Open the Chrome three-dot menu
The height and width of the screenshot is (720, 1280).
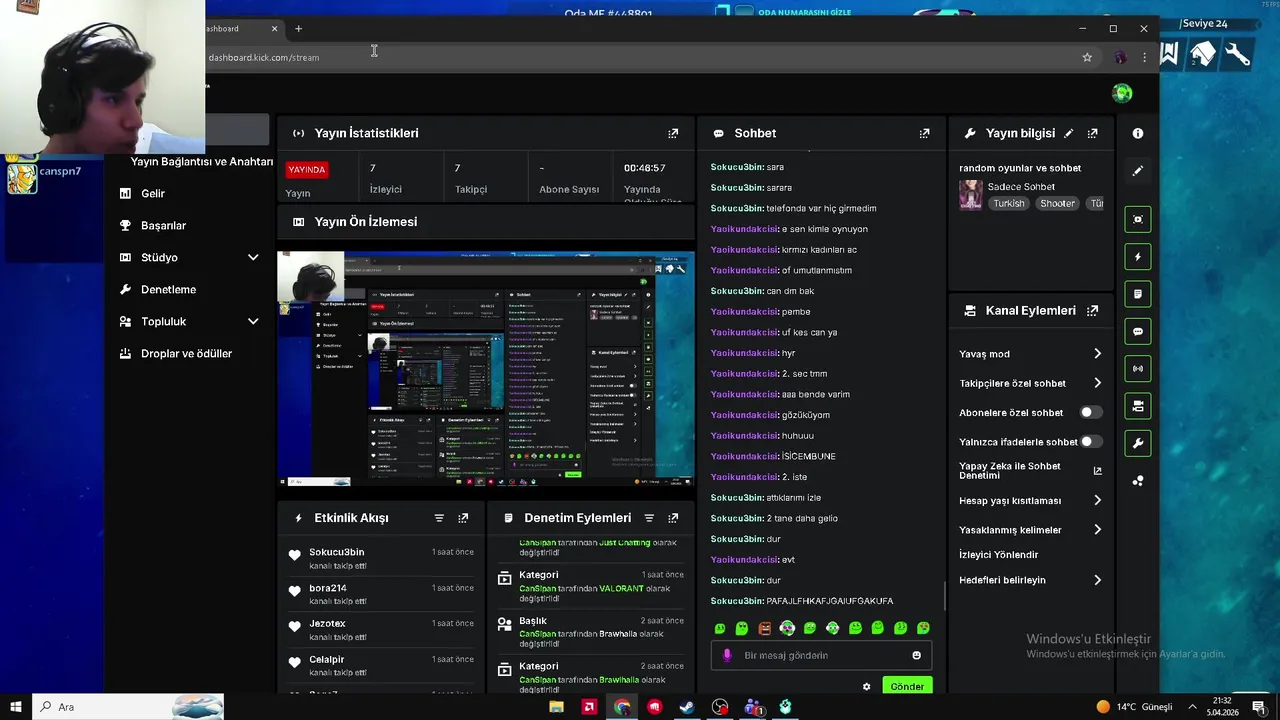click(1145, 57)
